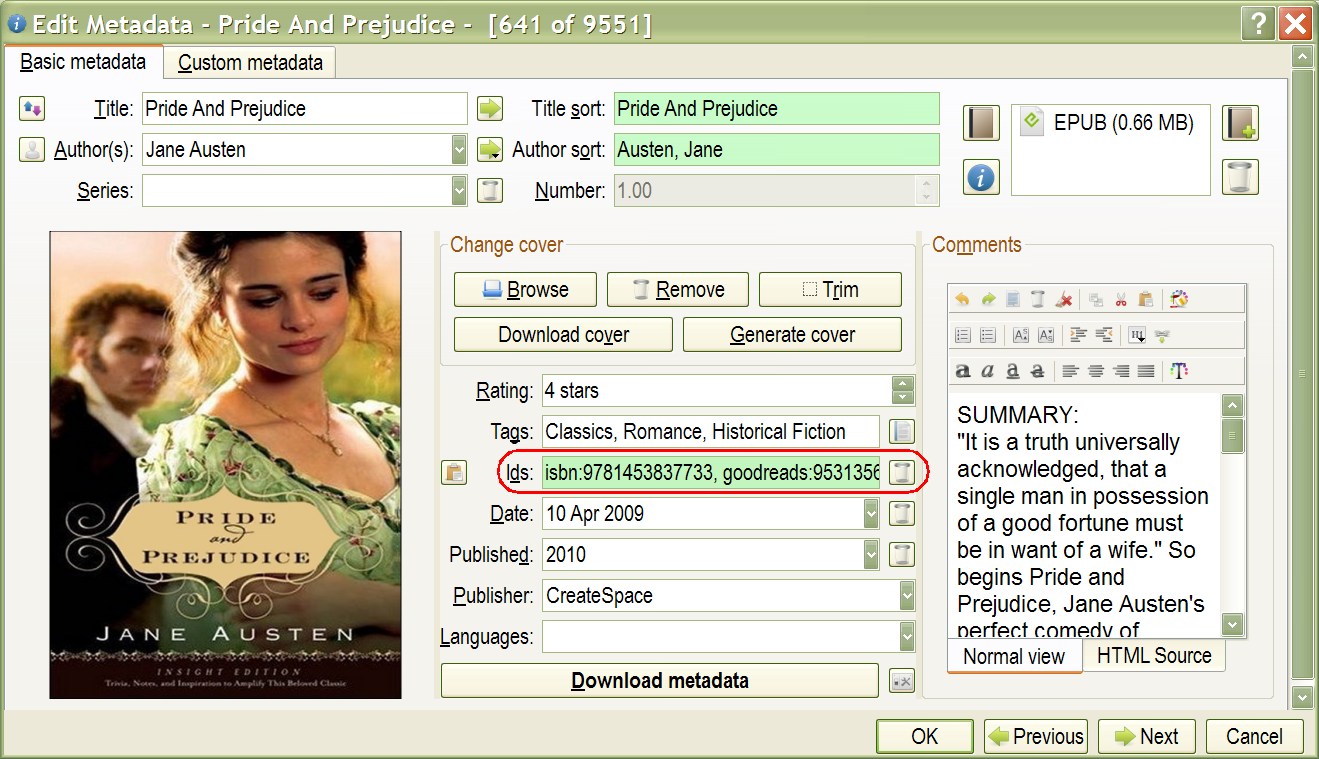Image resolution: width=1319 pixels, height=759 pixels.
Task: Open the tag editor icon beside Tags
Action: [902, 432]
